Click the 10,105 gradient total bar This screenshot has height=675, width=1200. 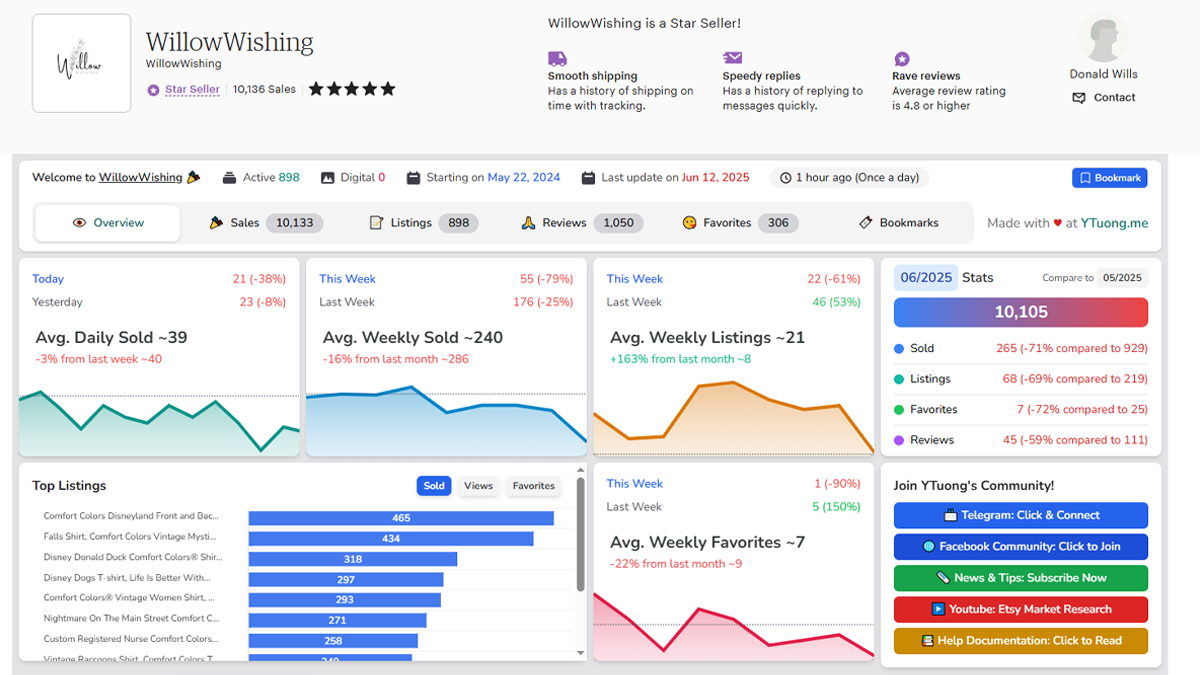coord(1021,312)
